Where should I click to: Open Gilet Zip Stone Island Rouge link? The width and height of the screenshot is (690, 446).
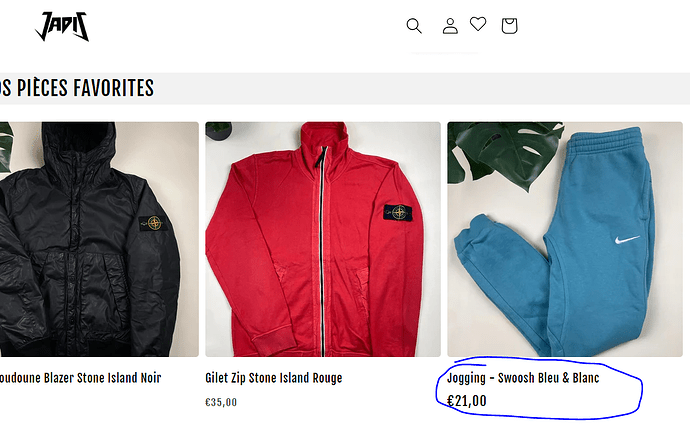pyautogui.click(x=273, y=378)
